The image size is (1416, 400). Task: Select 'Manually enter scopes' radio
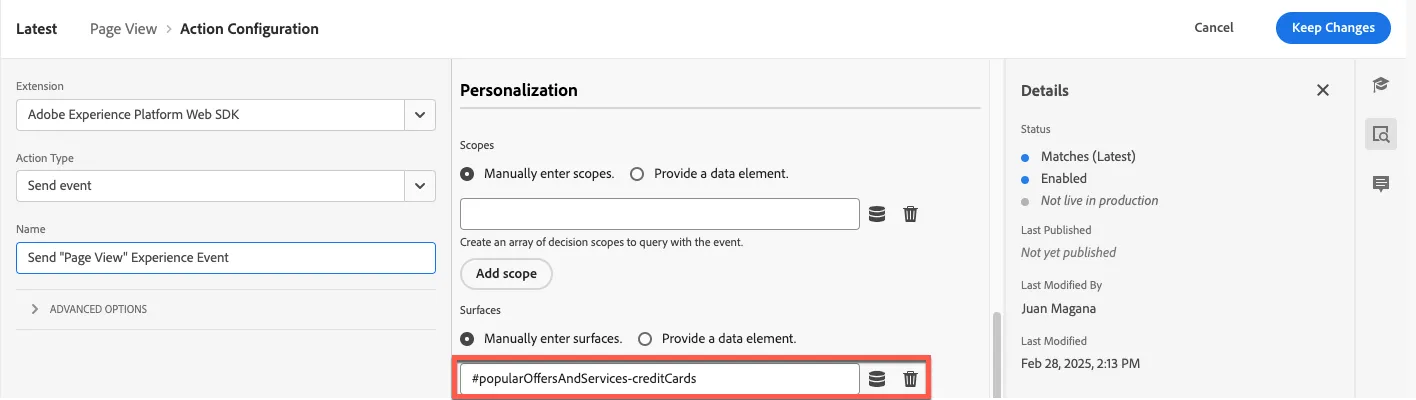point(467,173)
